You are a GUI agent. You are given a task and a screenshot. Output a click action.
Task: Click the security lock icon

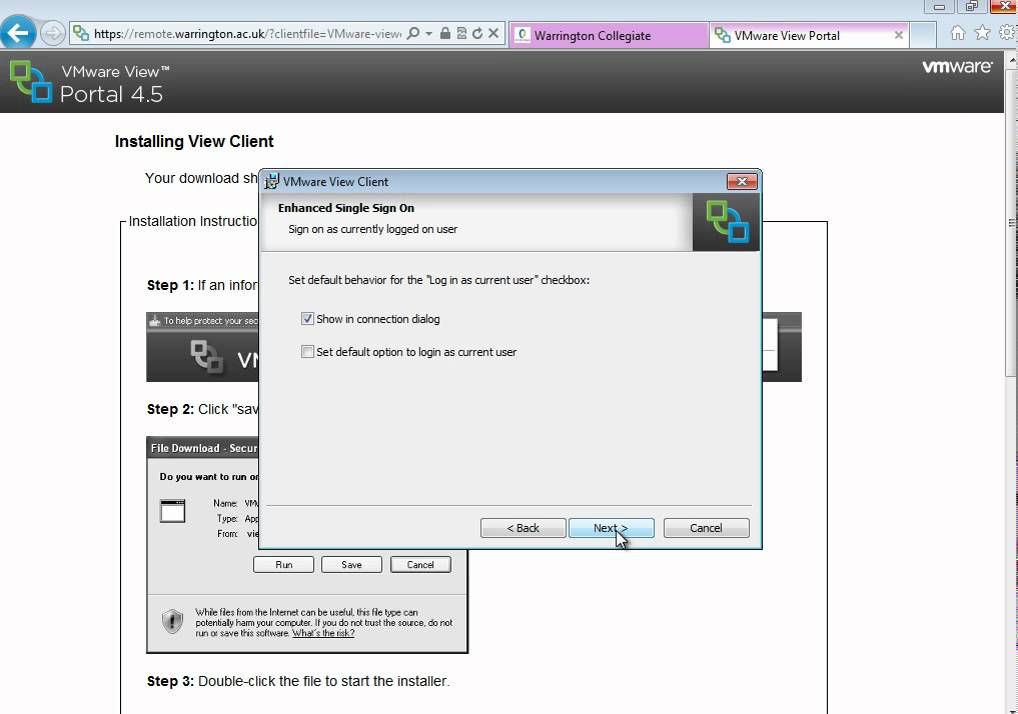(445, 33)
